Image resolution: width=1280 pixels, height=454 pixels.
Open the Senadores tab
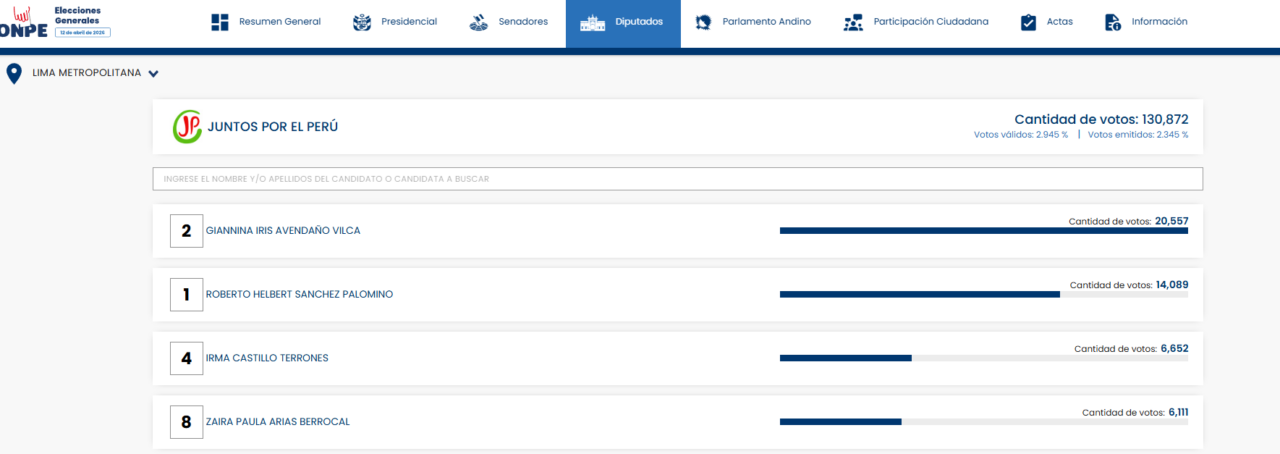tap(523, 22)
